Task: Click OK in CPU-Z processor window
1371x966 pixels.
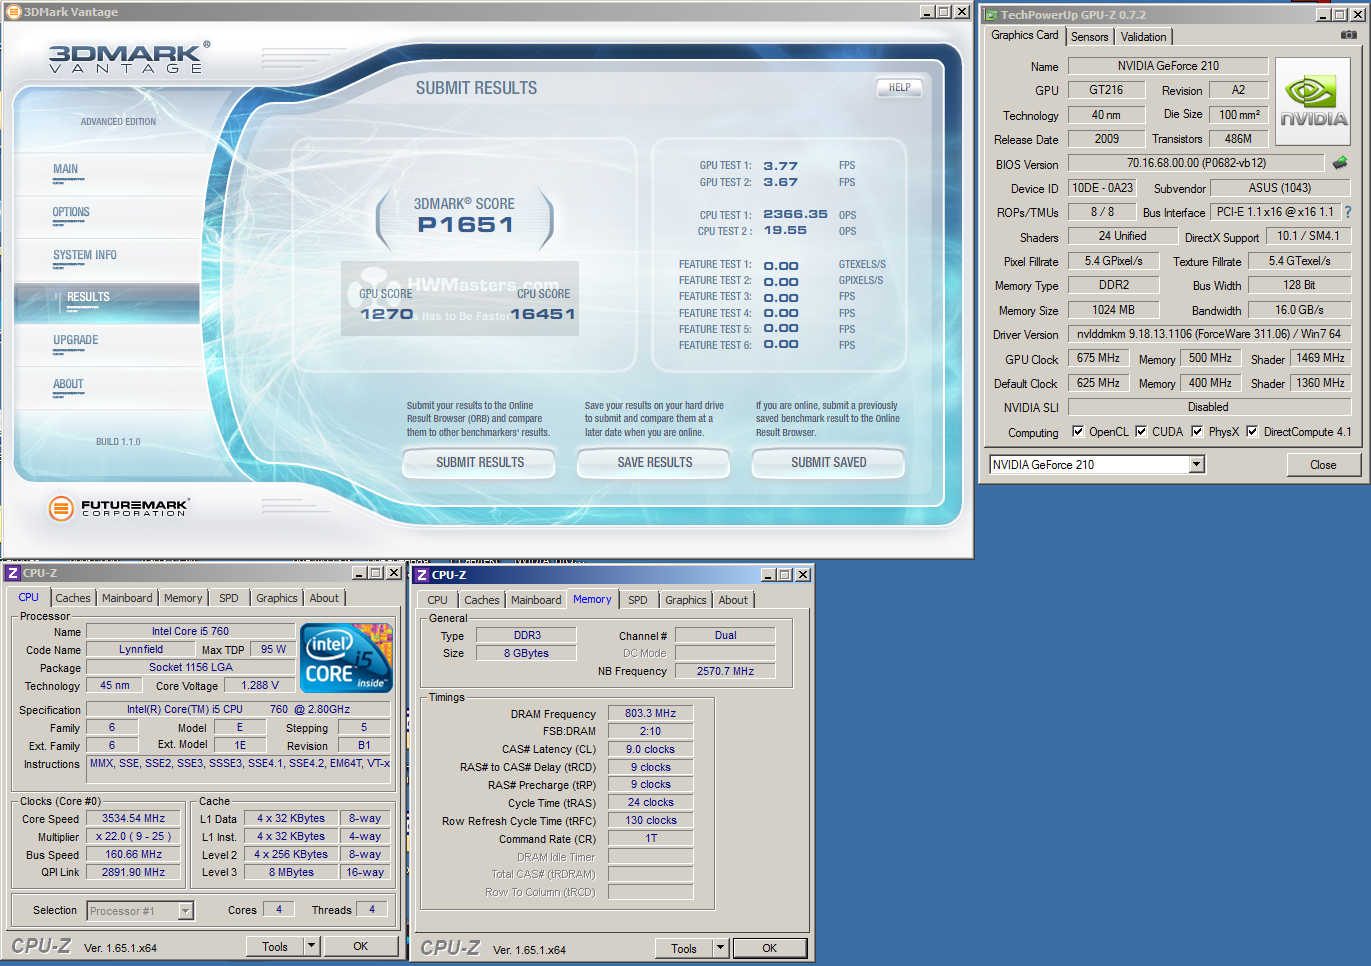Action: coord(360,946)
